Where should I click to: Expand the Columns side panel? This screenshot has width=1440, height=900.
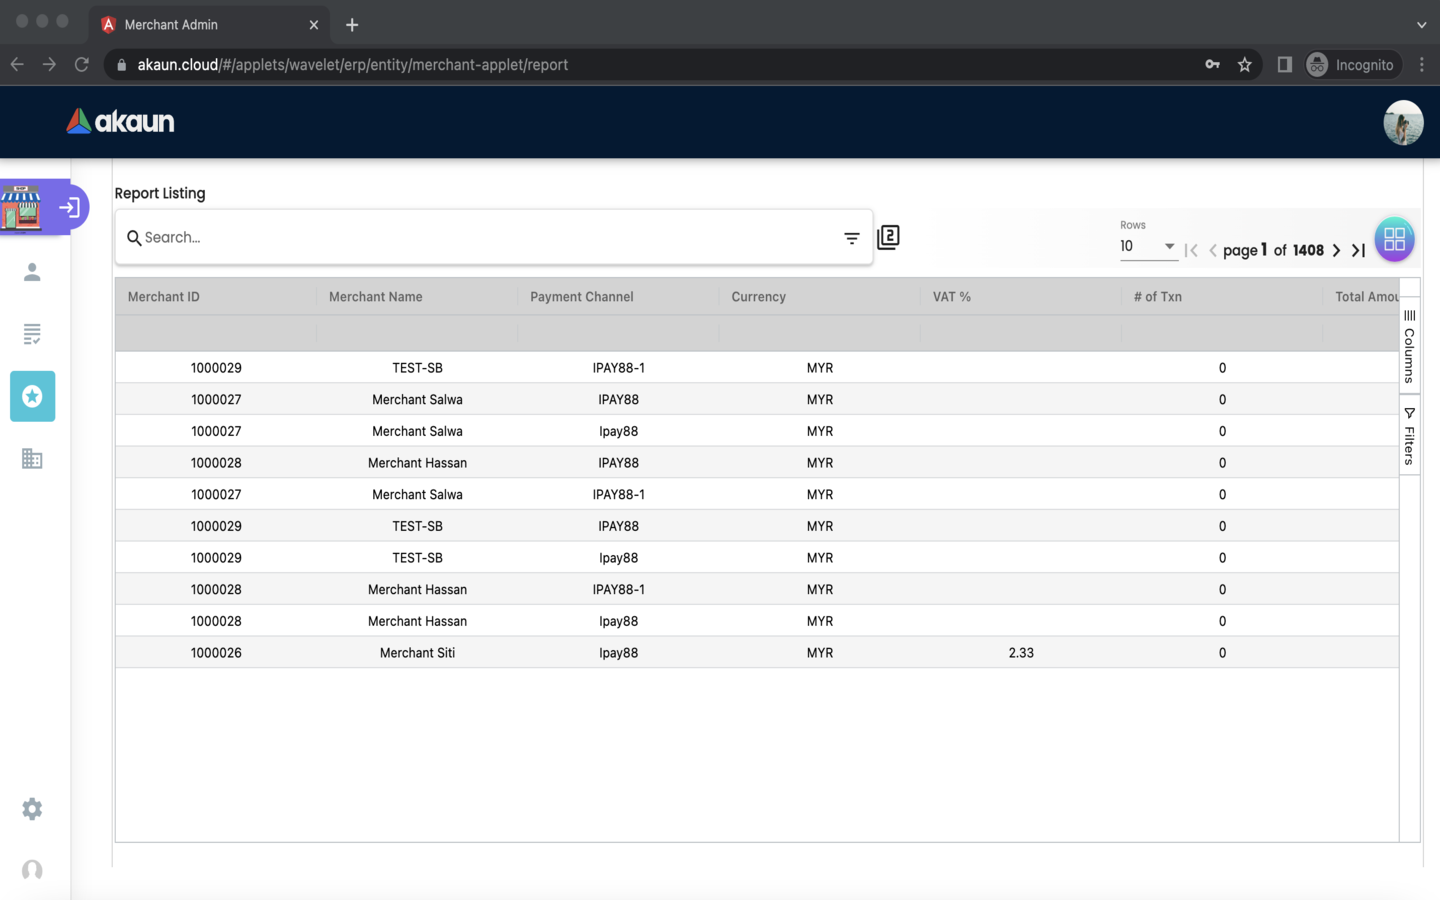[1409, 345]
